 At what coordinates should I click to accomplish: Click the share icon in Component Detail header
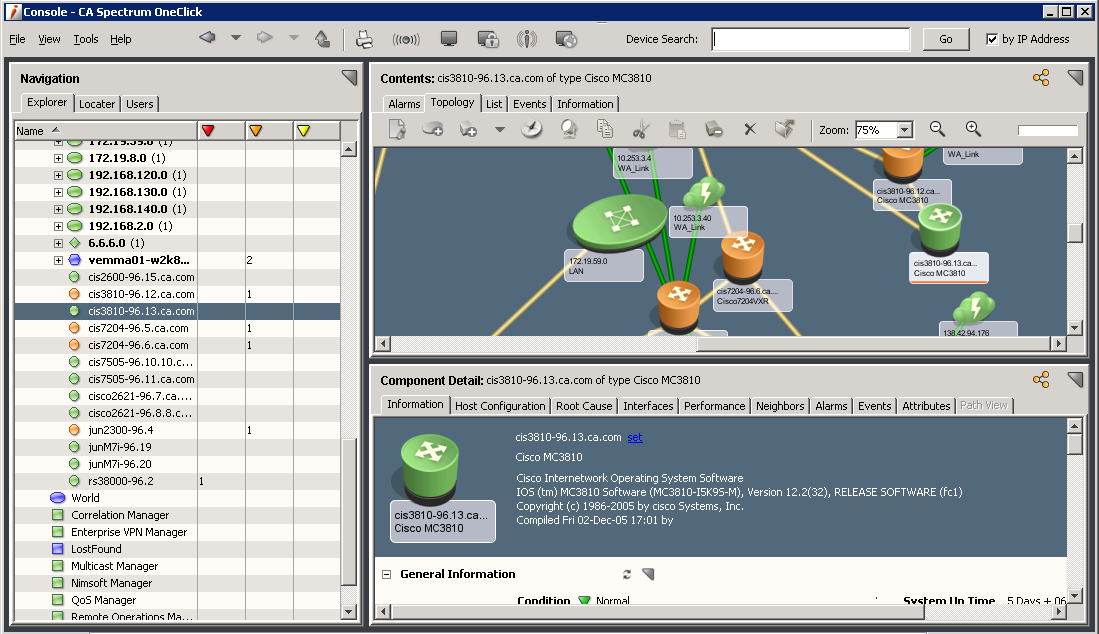point(1042,380)
